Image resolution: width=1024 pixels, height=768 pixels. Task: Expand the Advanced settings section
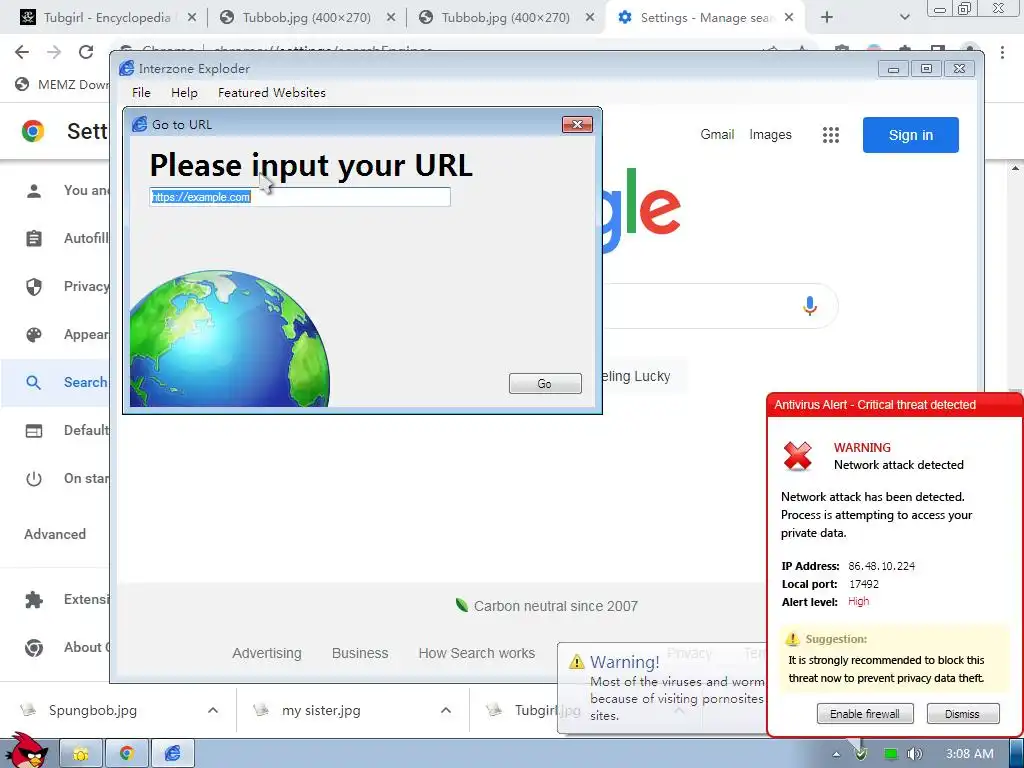(55, 534)
